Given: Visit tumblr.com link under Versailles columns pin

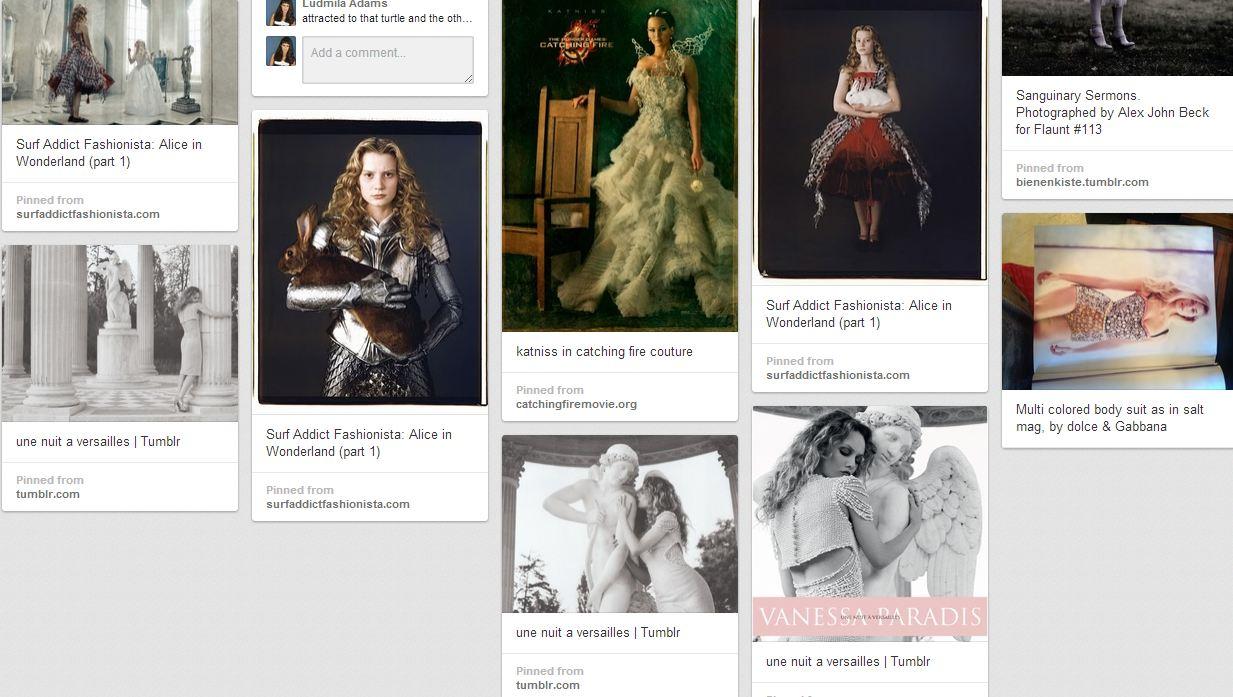Looking at the screenshot, I should pos(48,494).
